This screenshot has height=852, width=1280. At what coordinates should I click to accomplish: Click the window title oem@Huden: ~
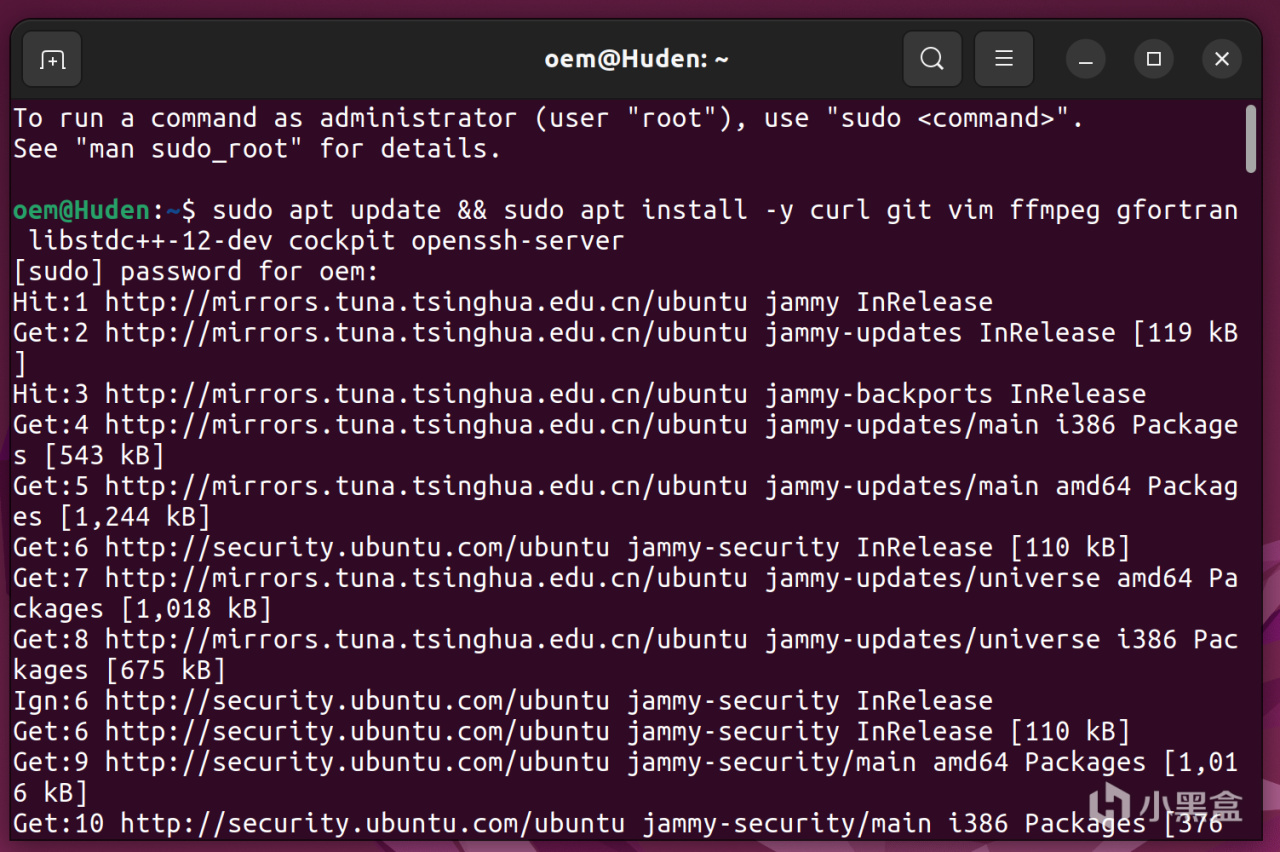(x=636, y=60)
